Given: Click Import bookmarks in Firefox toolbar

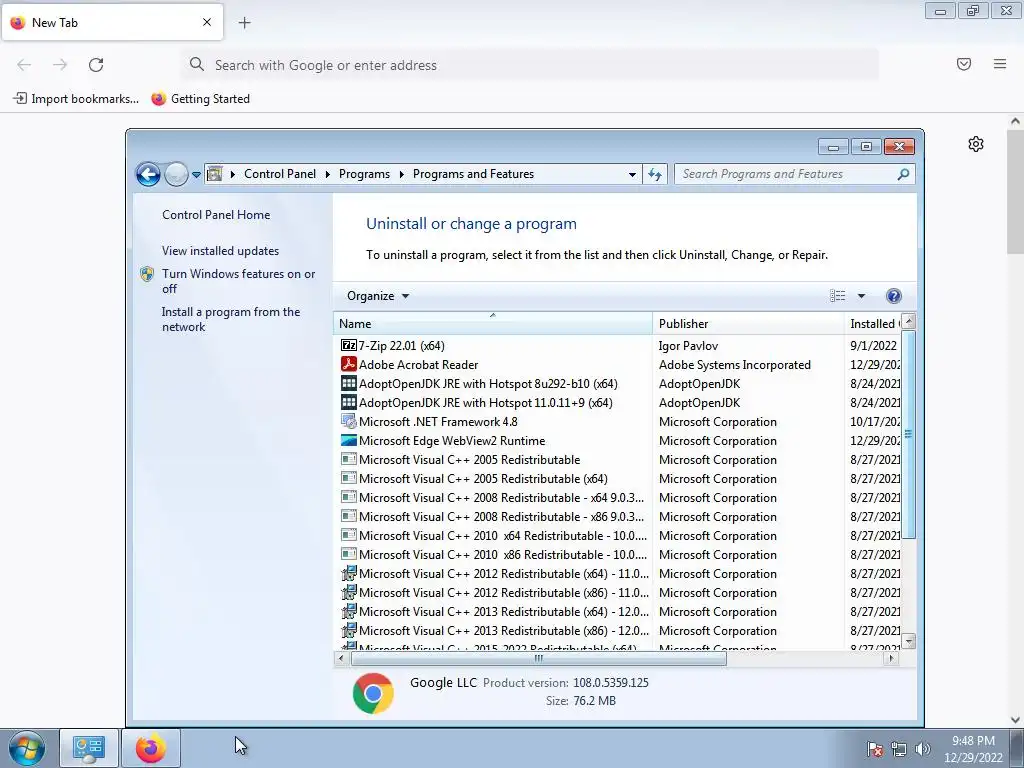Looking at the screenshot, I should point(76,99).
